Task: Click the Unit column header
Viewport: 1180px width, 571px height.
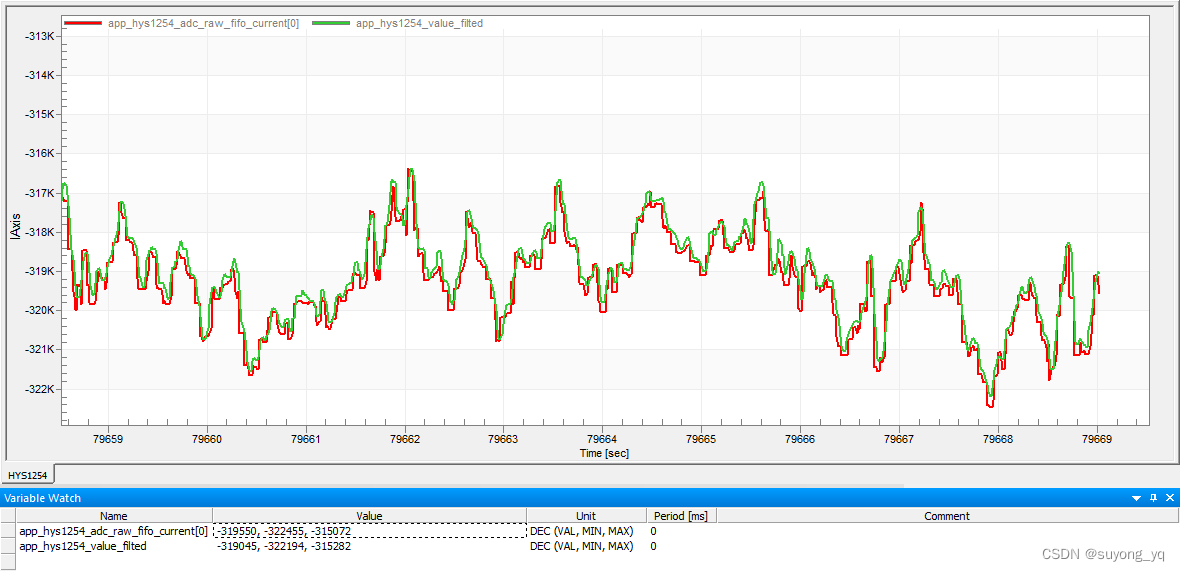Action: [x=585, y=516]
